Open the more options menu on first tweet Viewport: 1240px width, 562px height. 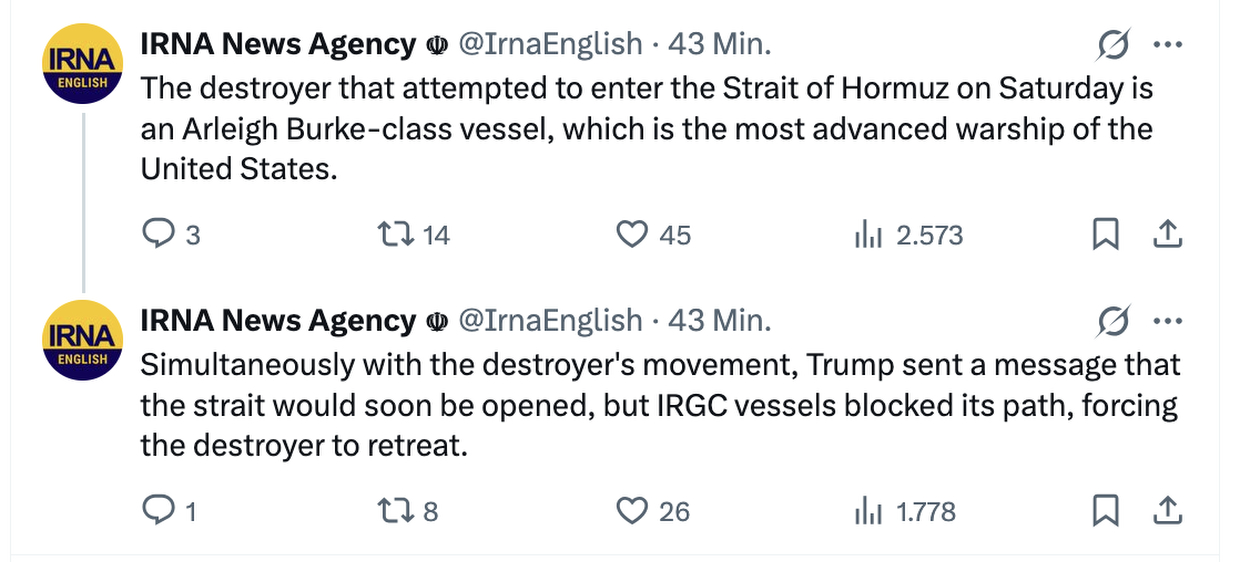tap(1167, 45)
